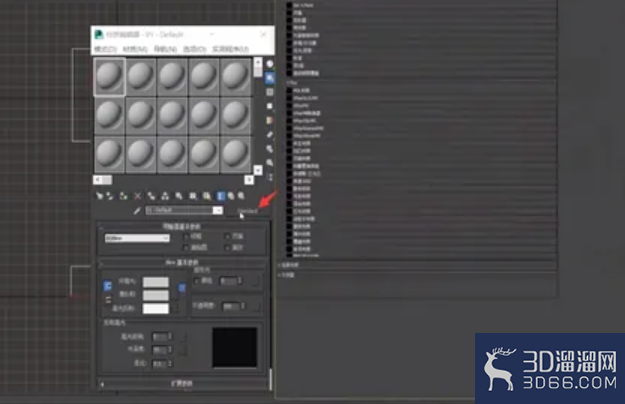Toggle the ambient-diffuse color lock button

click(x=108, y=286)
